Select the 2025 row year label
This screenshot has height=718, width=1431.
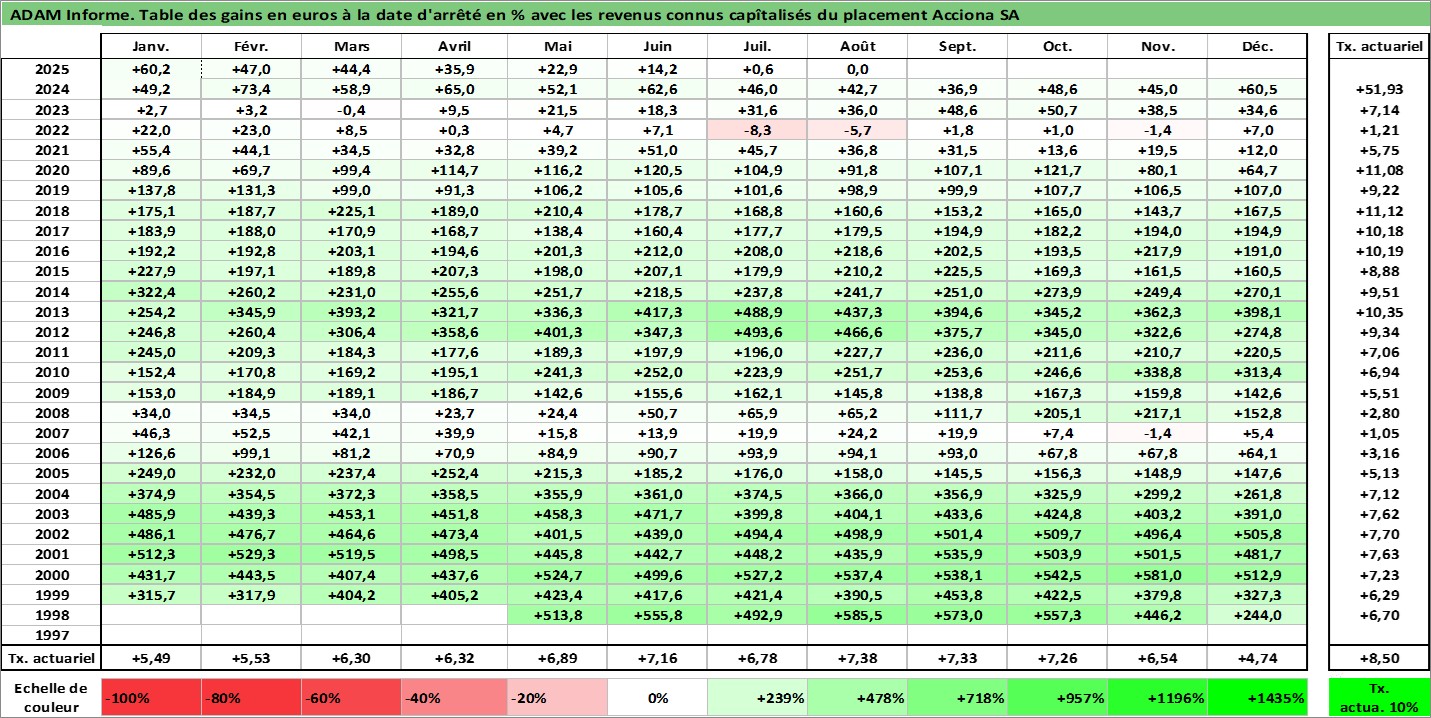[x=51, y=69]
